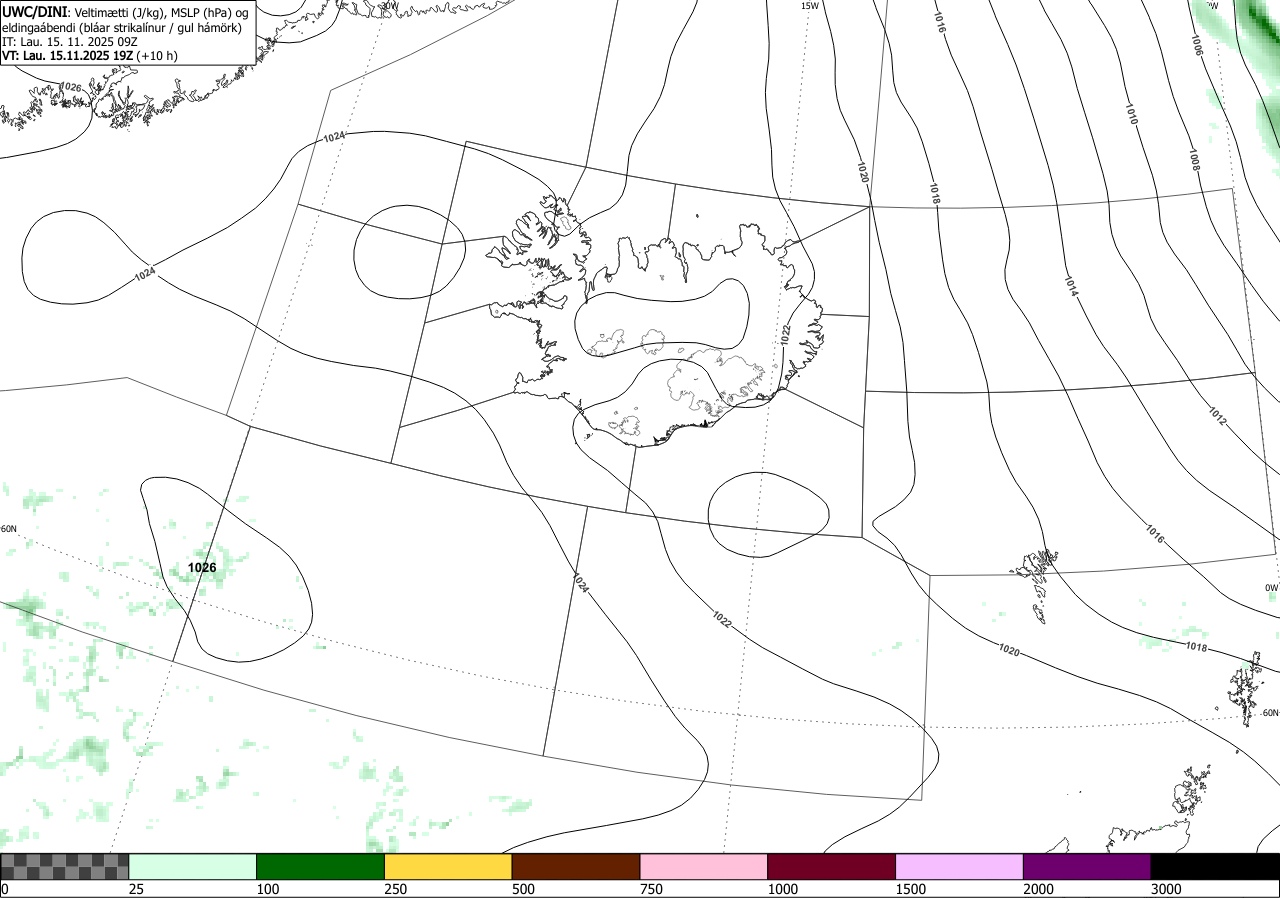Image resolution: width=1280 pixels, height=898 pixels.
Task: Click the legend value 500
Action: (x=523, y=889)
